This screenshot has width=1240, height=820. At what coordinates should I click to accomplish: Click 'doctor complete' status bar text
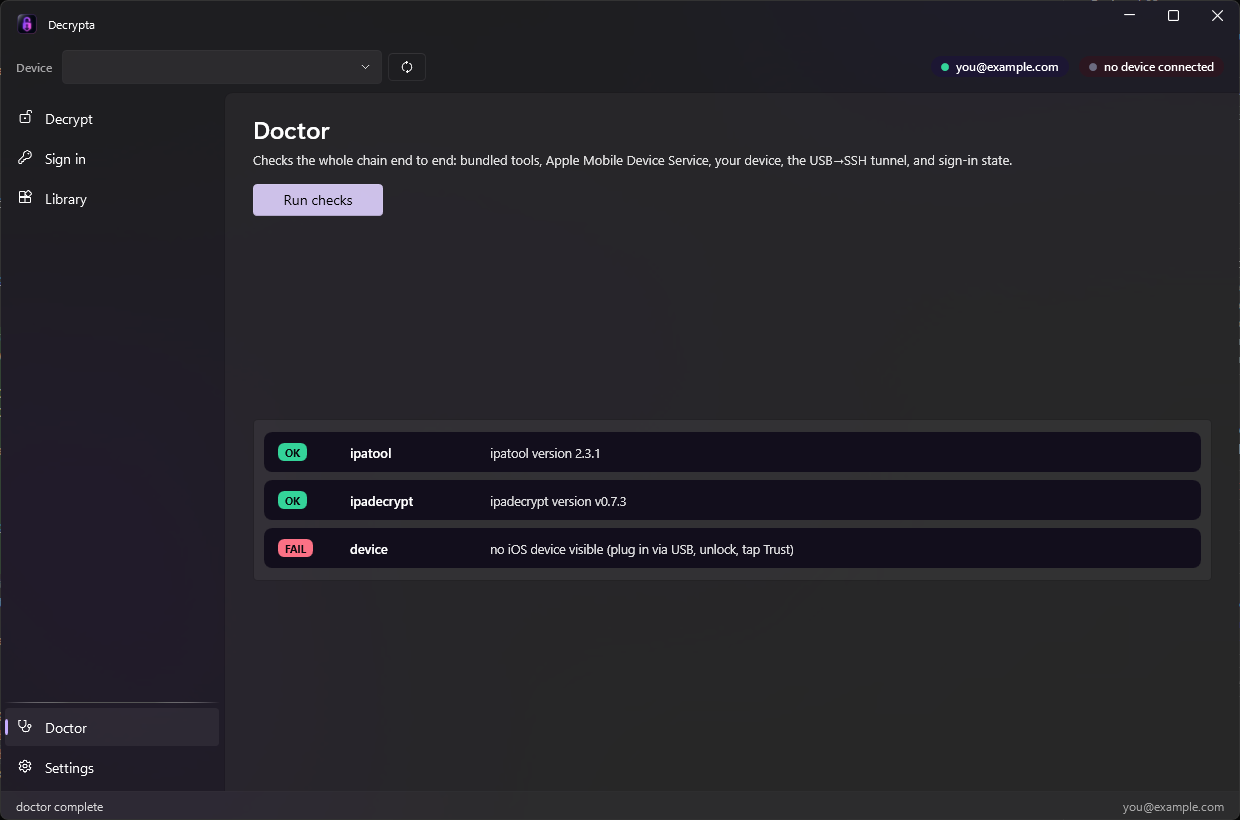pyautogui.click(x=59, y=807)
